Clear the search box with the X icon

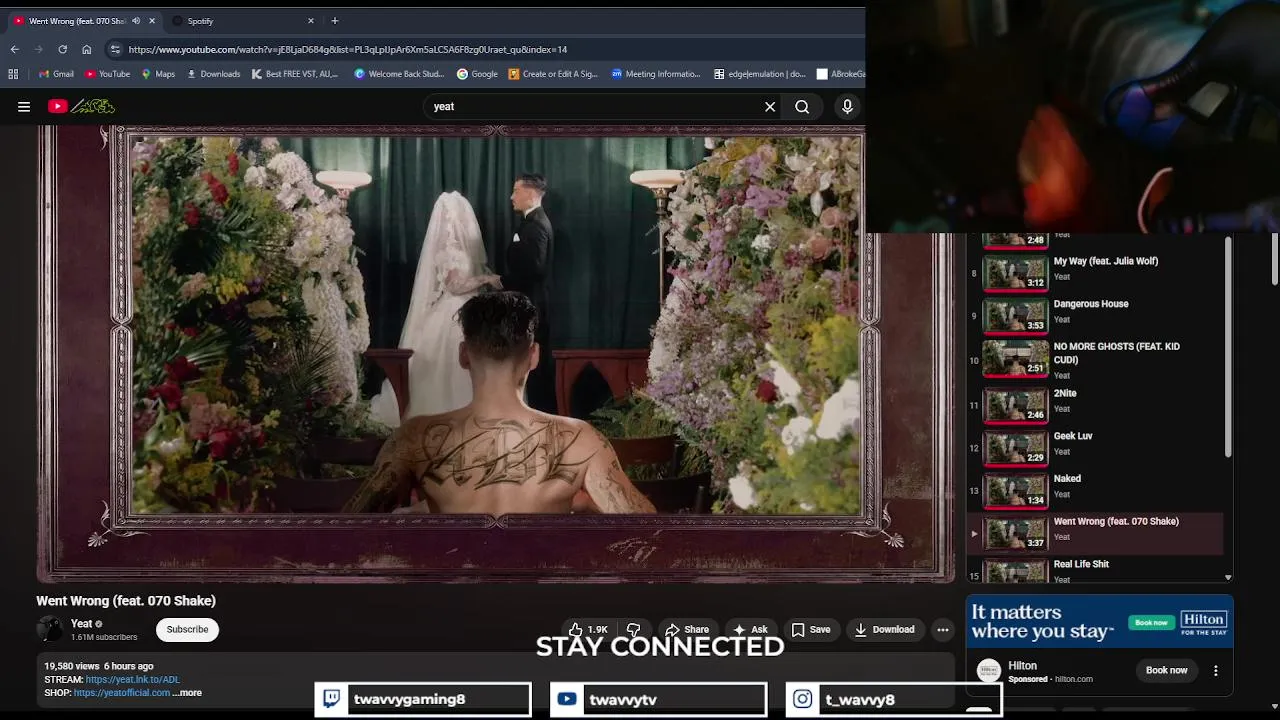pyautogui.click(x=770, y=107)
